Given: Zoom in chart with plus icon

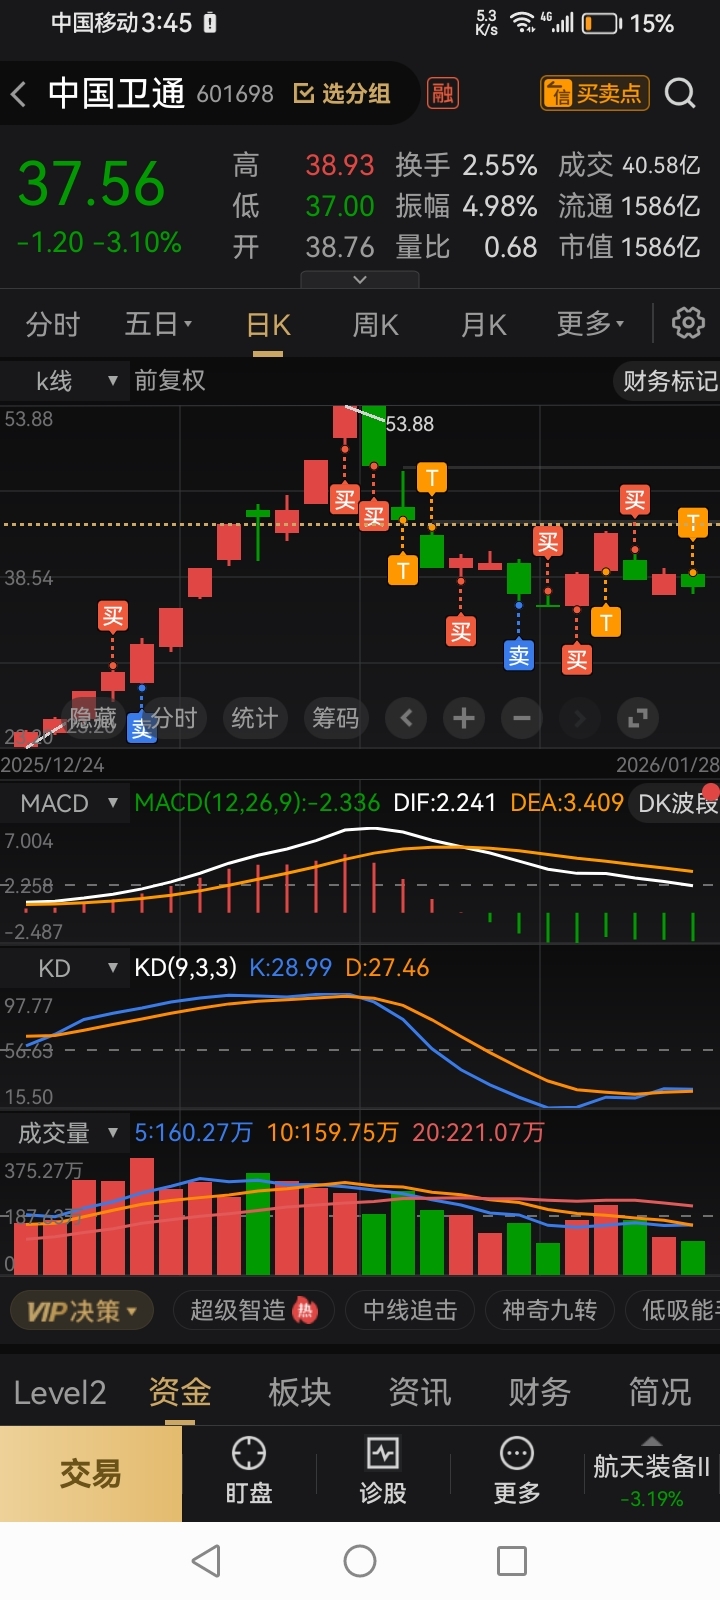Looking at the screenshot, I should click(x=464, y=718).
